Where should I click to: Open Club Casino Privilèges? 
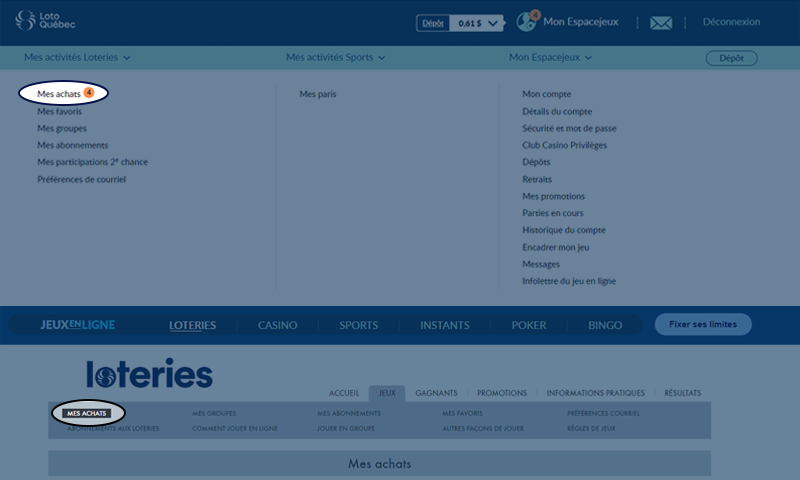564,145
